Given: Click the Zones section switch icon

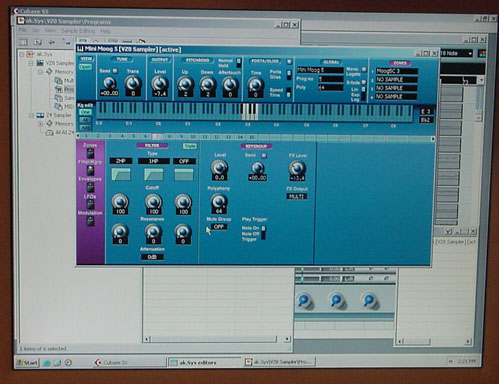Looking at the screenshot, I should pos(90,153).
